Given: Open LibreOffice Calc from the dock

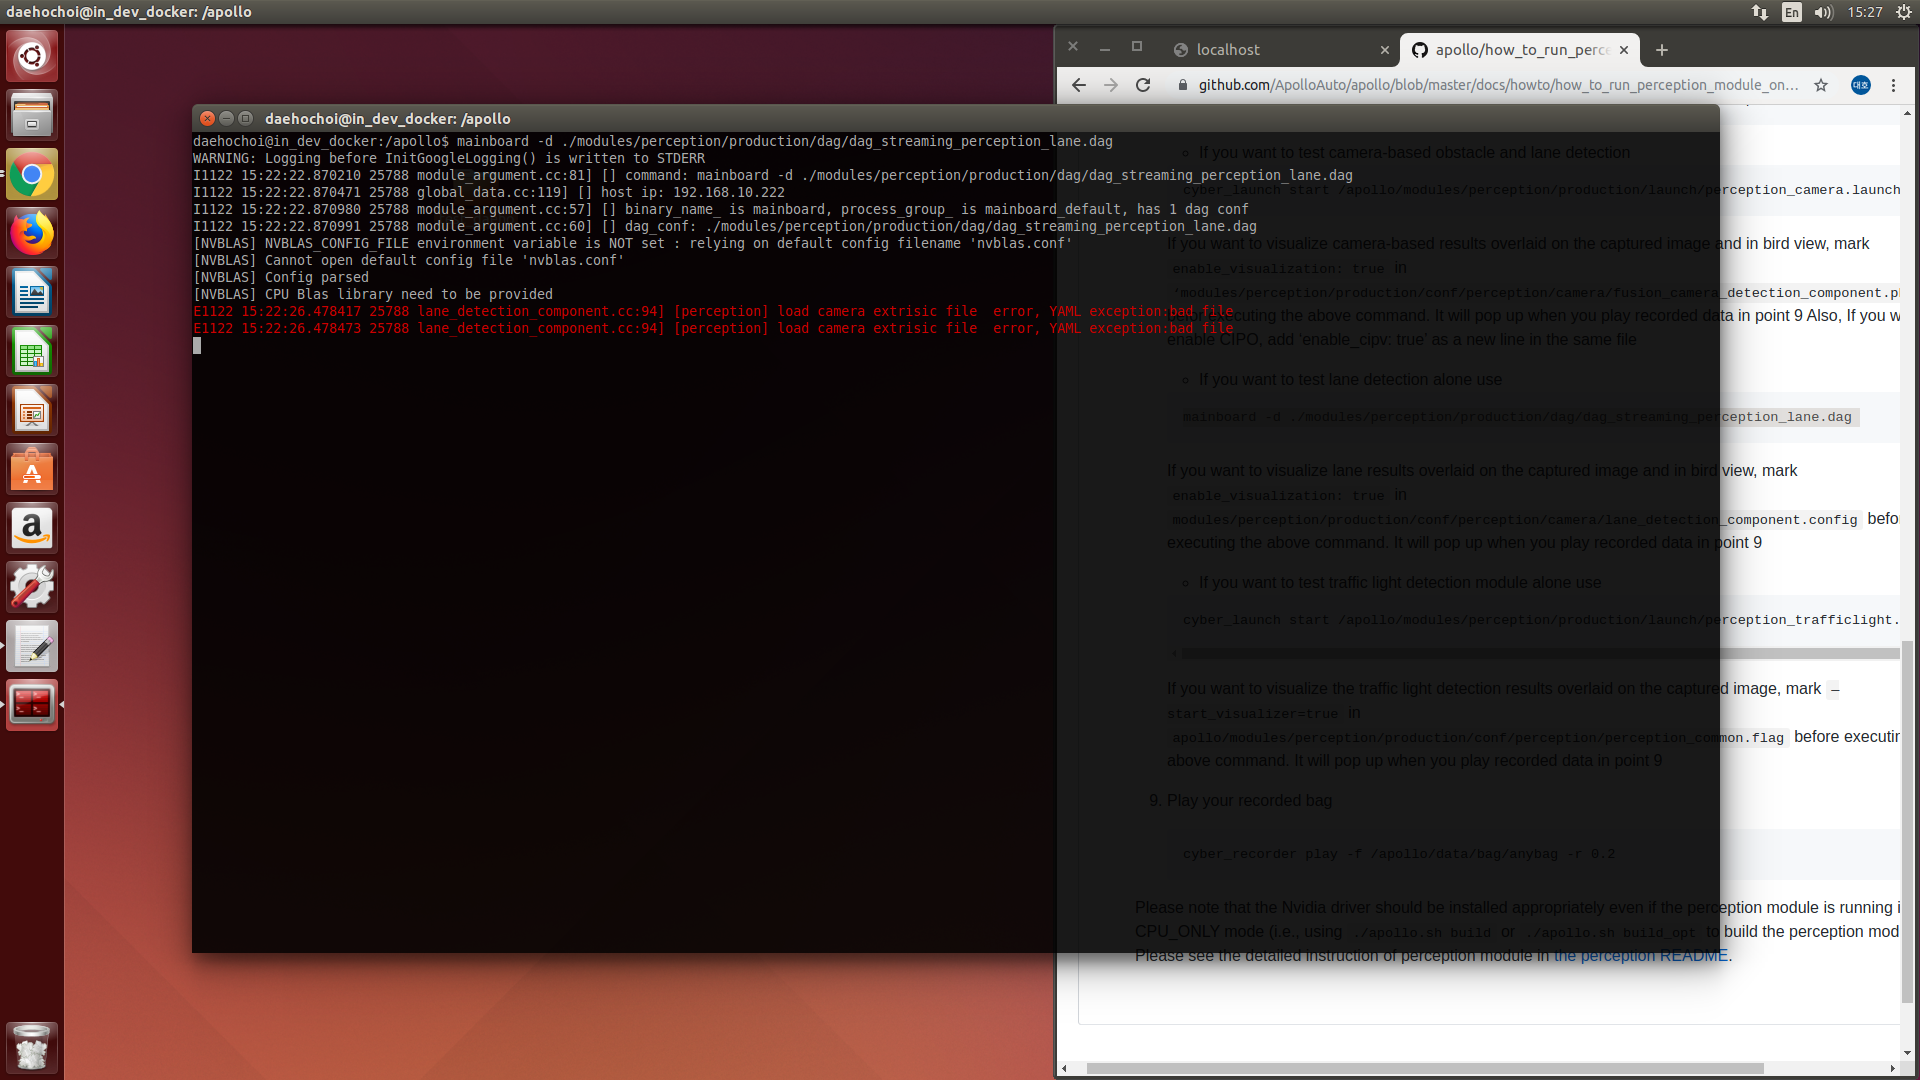Looking at the screenshot, I should coord(31,350).
